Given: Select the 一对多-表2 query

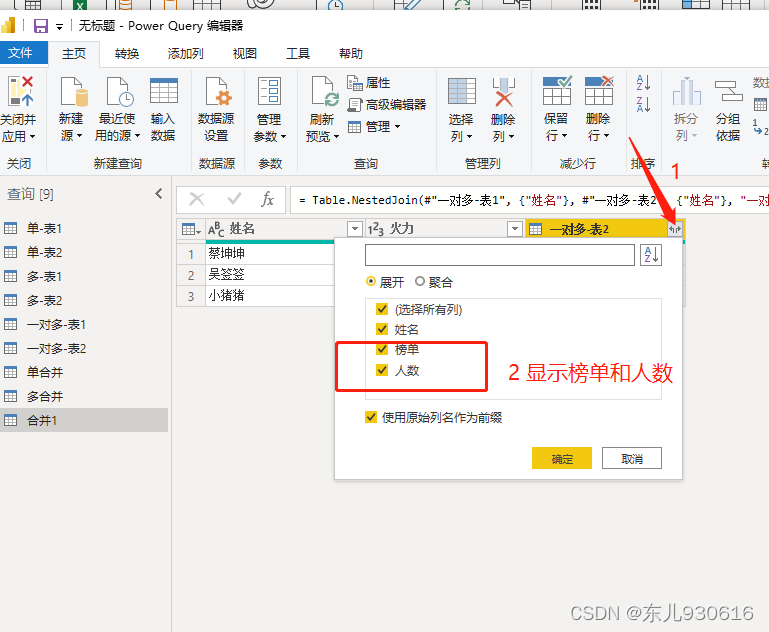Looking at the screenshot, I should tap(84, 348).
